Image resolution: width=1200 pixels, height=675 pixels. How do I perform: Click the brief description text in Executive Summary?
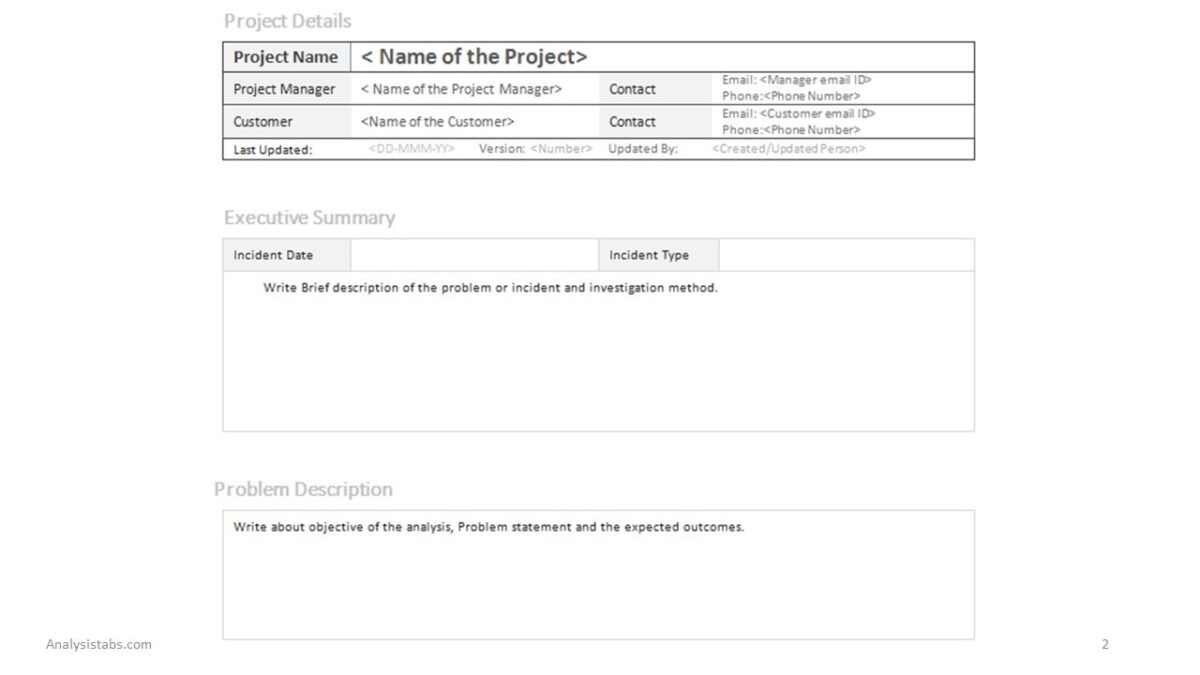point(490,288)
